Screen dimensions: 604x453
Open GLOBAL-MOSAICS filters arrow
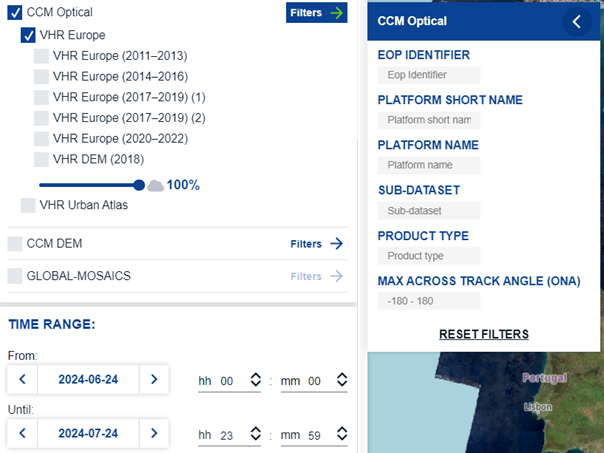pyautogui.click(x=337, y=276)
